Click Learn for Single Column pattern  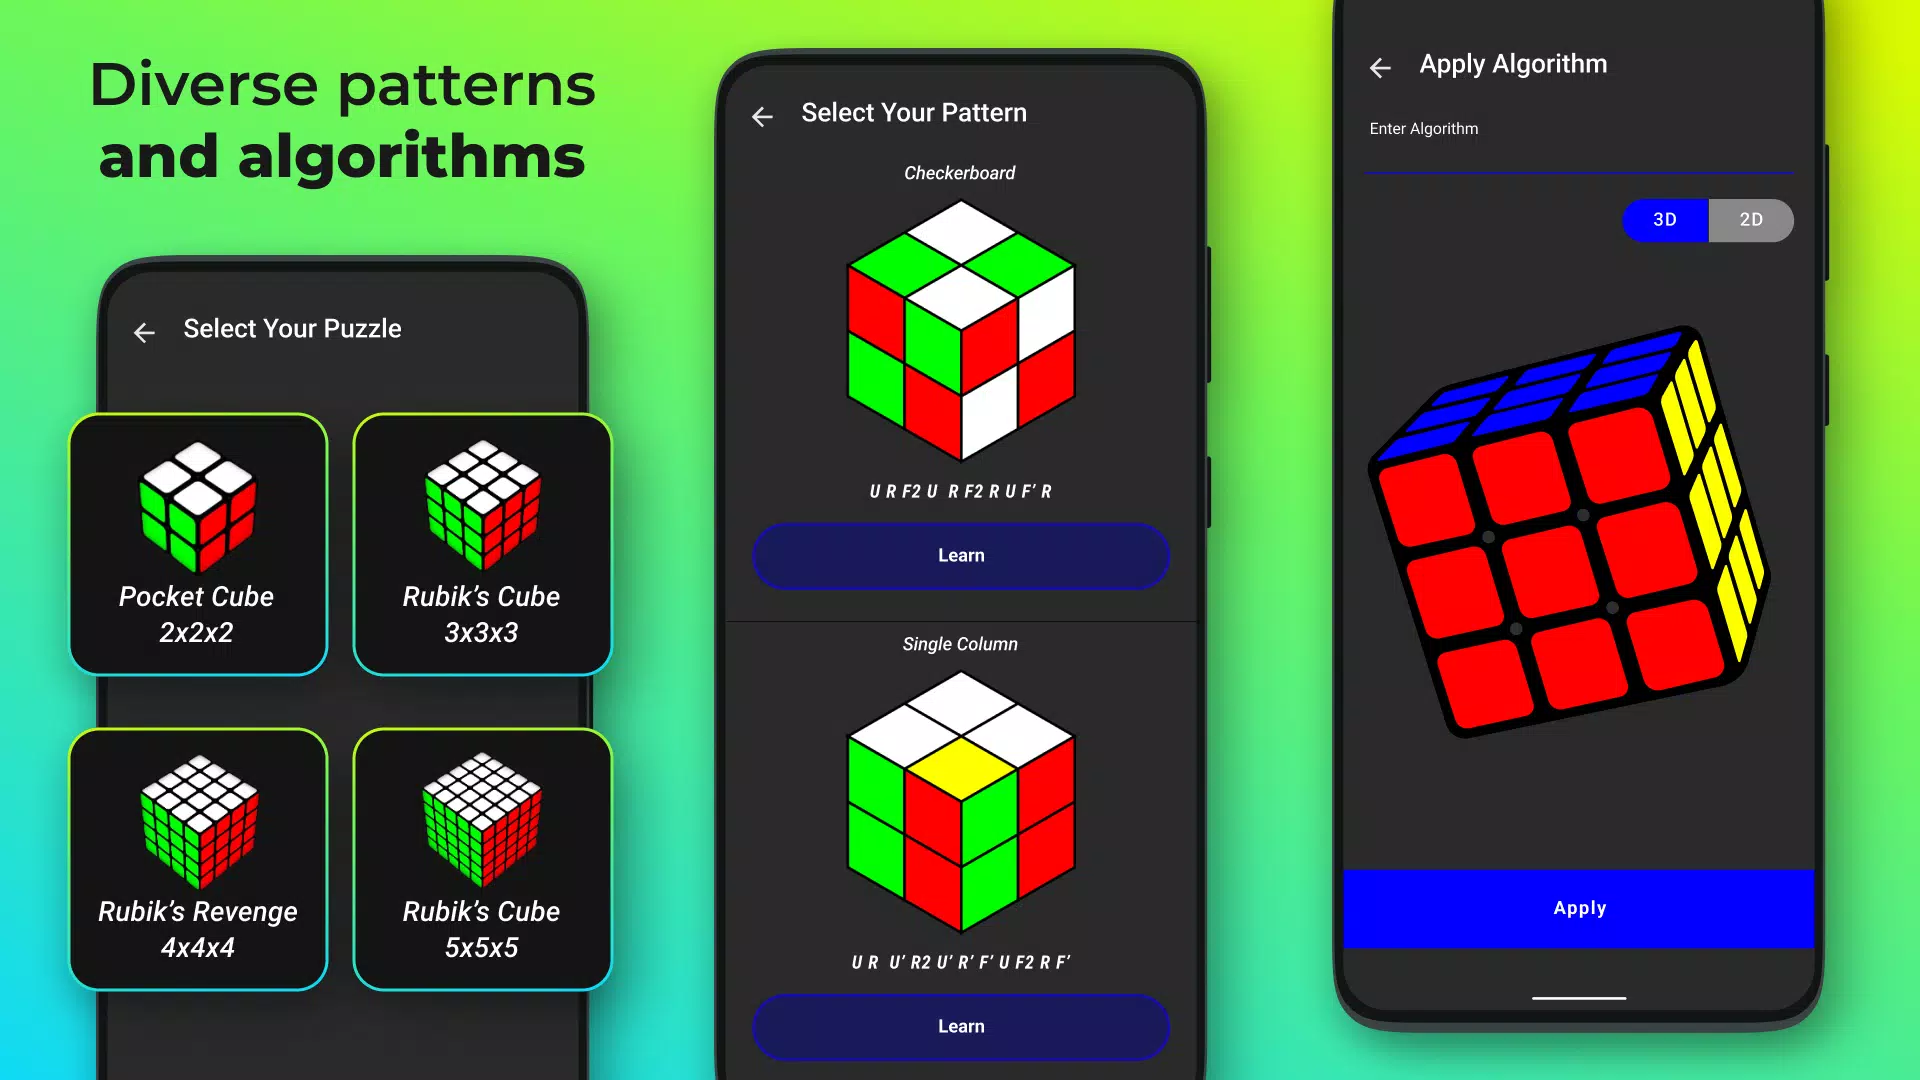coord(961,1026)
